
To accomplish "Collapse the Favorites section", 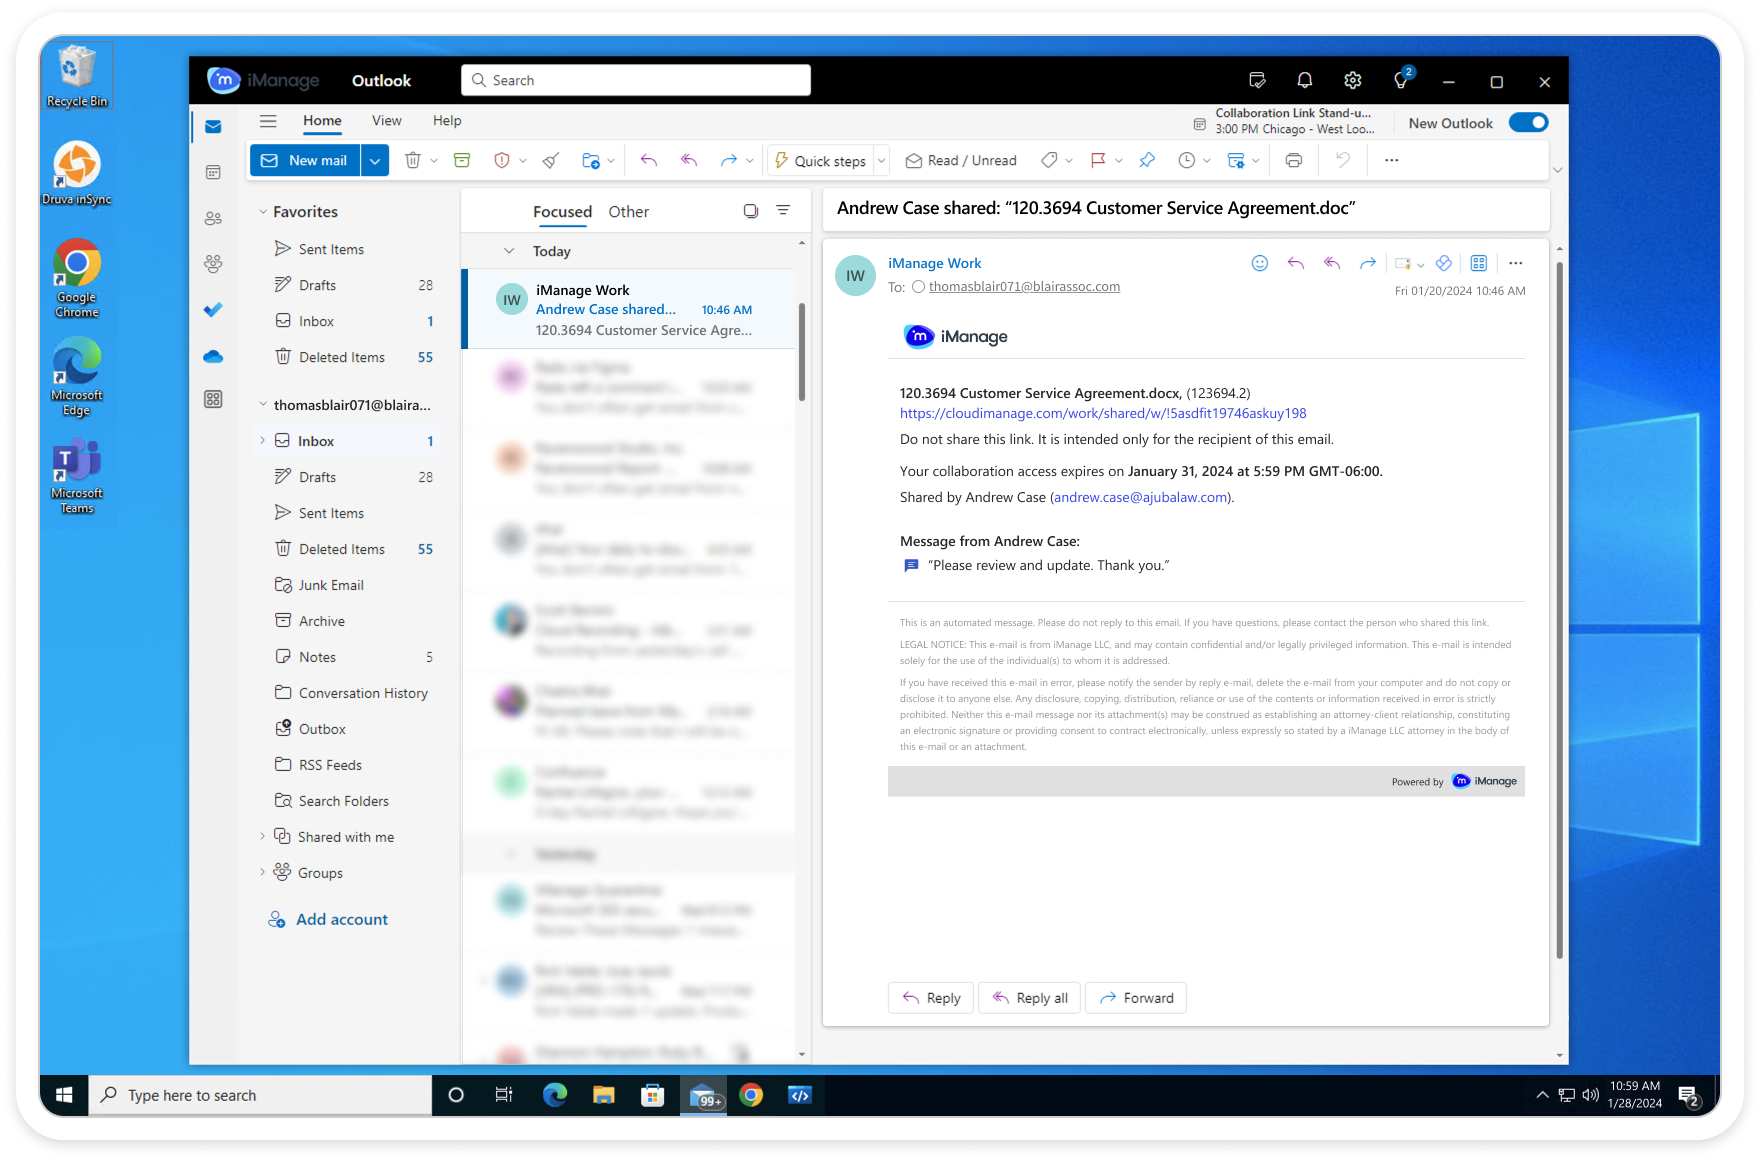I will [x=263, y=212].
